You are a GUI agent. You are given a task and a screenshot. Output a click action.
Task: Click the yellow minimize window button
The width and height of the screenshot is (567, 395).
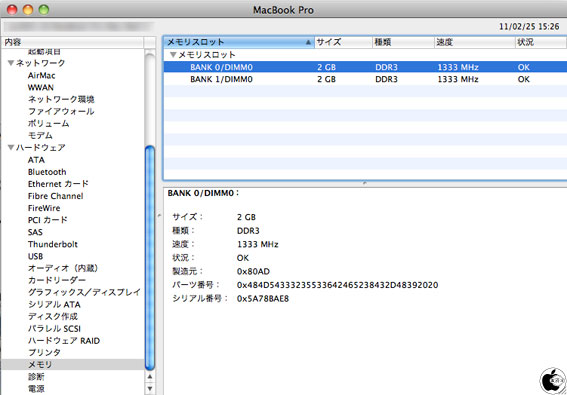tap(28, 10)
